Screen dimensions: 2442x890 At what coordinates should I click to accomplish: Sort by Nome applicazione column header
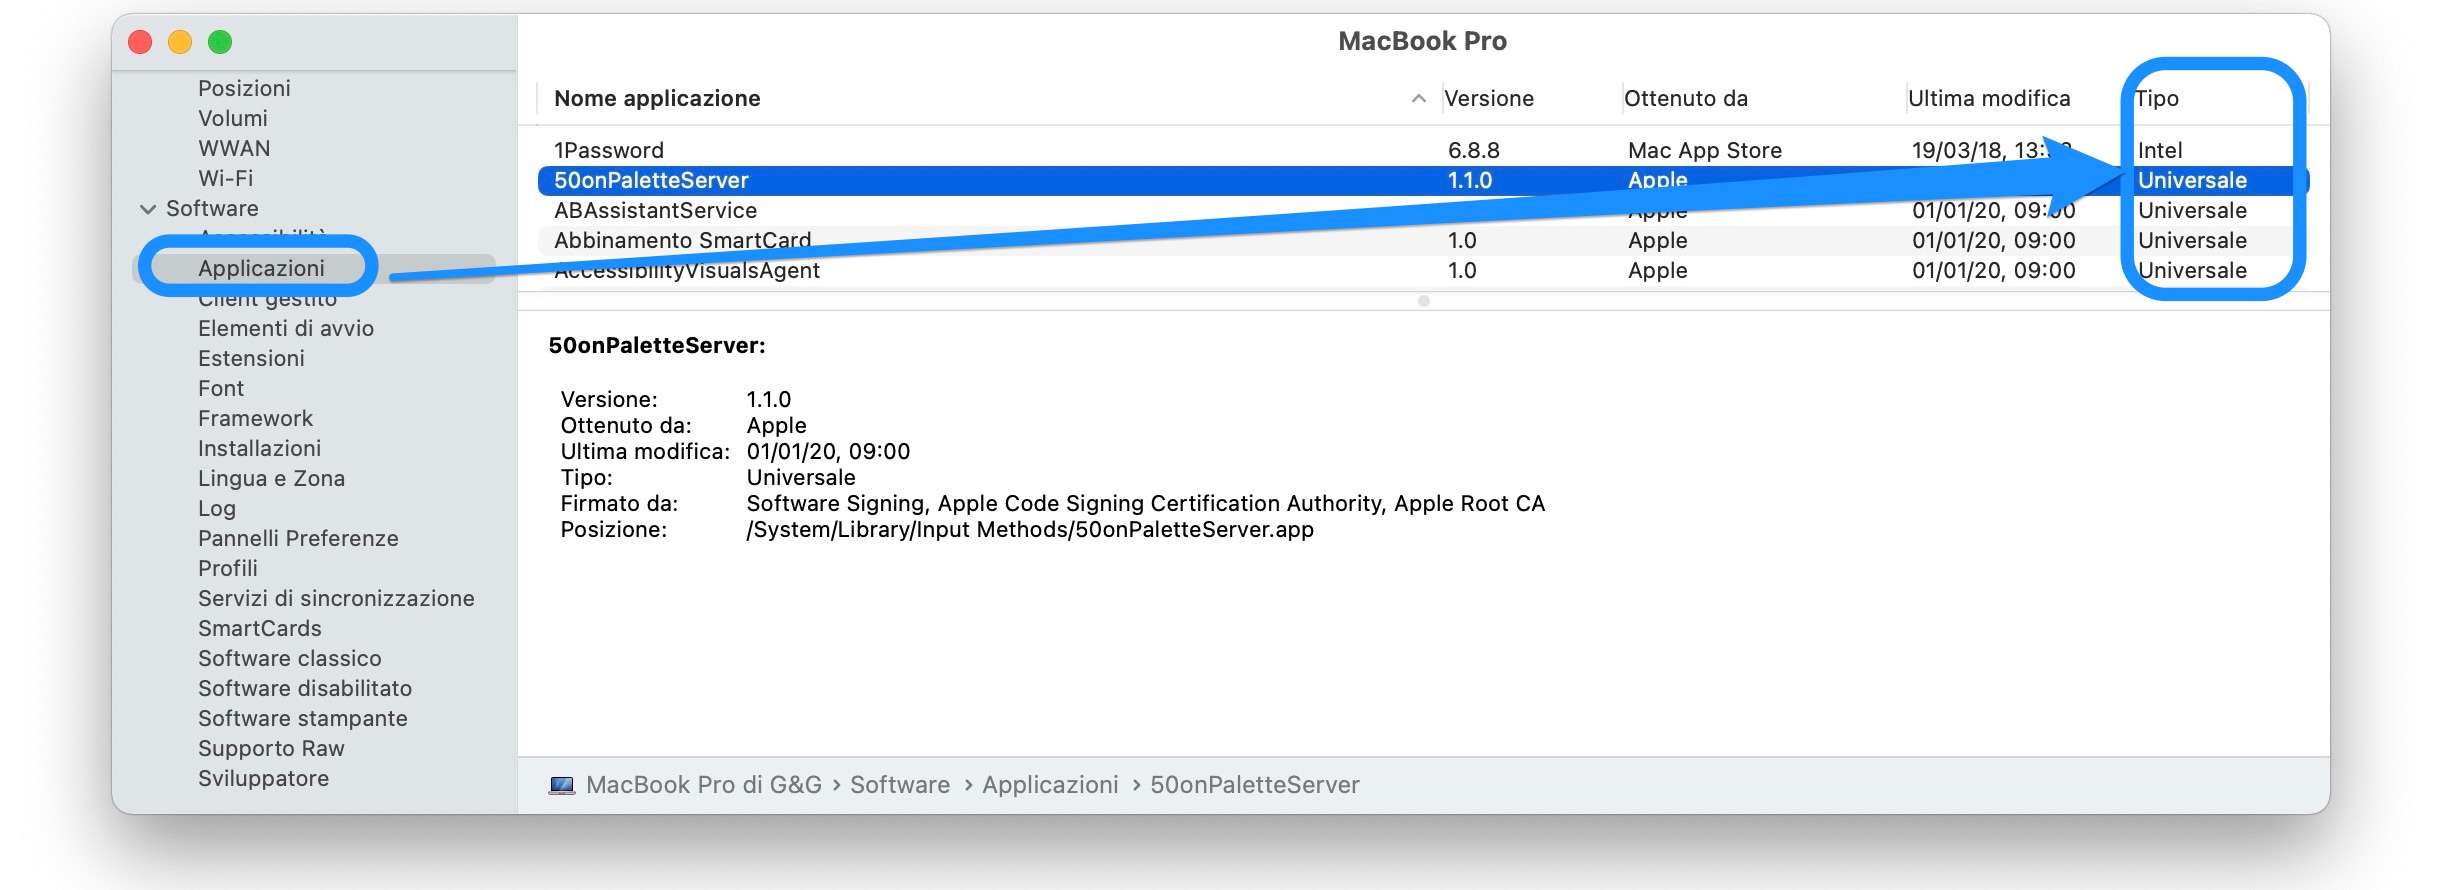(657, 98)
